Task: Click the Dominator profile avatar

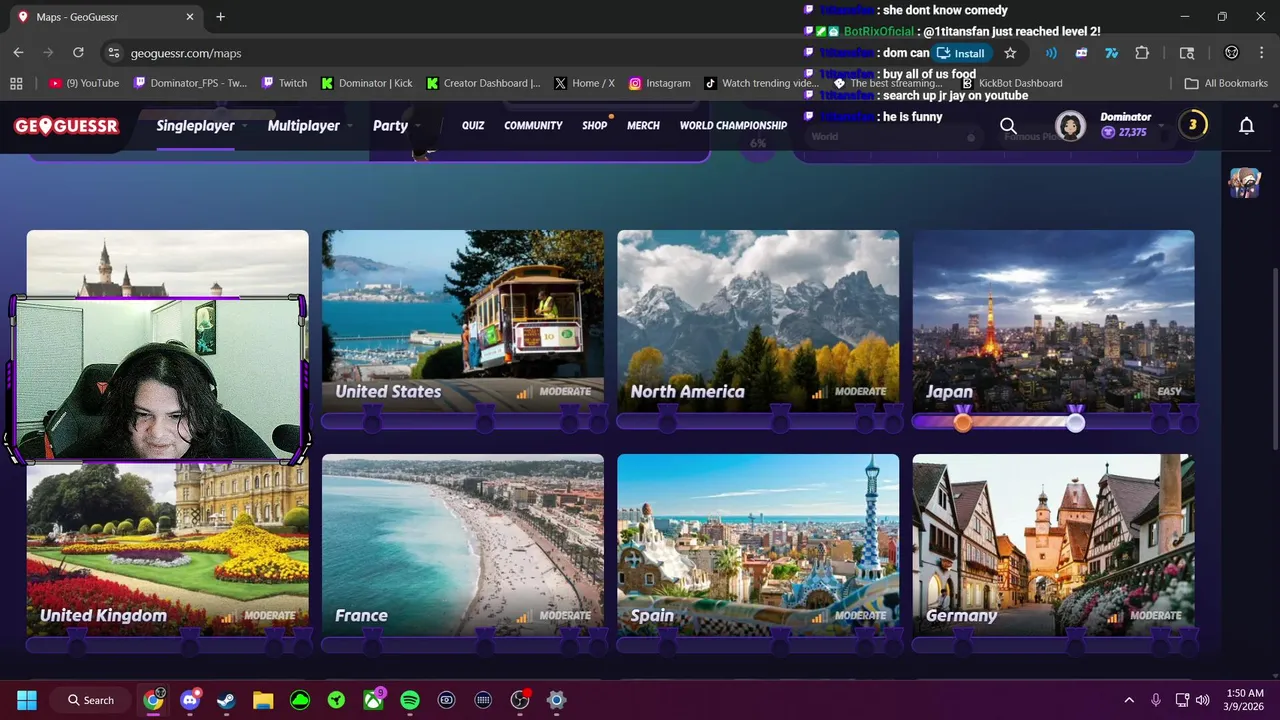Action: [x=1070, y=126]
